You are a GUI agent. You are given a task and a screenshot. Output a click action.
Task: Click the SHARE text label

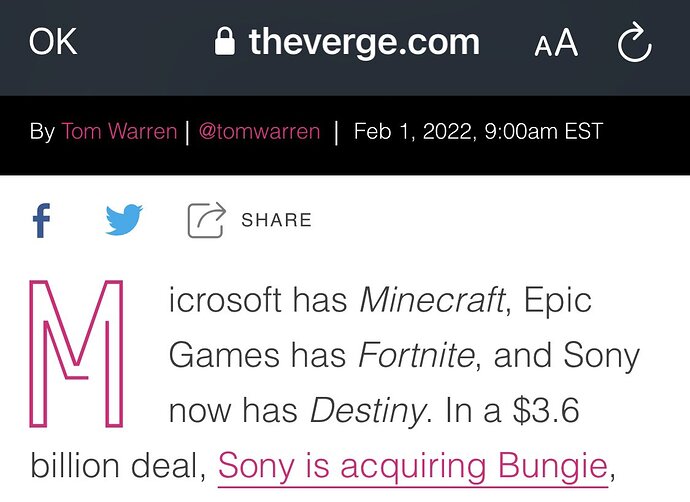coord(276,220)
